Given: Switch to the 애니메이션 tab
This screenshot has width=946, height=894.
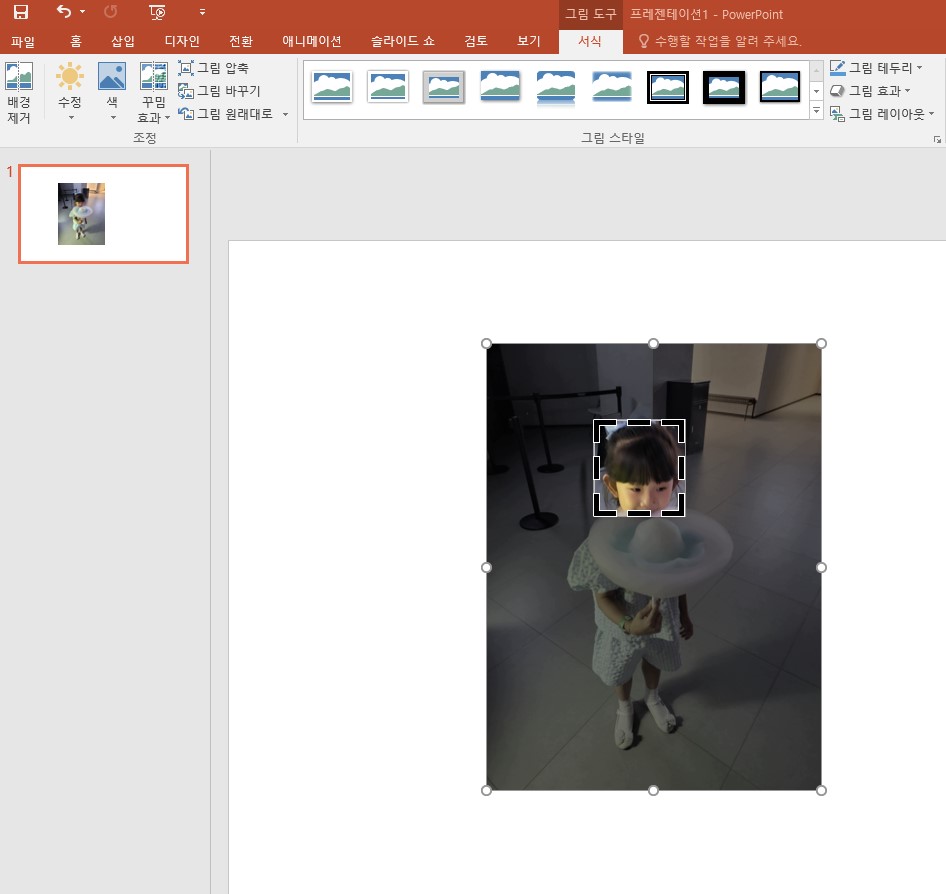Looking at the screenshot, I should 311,41.
